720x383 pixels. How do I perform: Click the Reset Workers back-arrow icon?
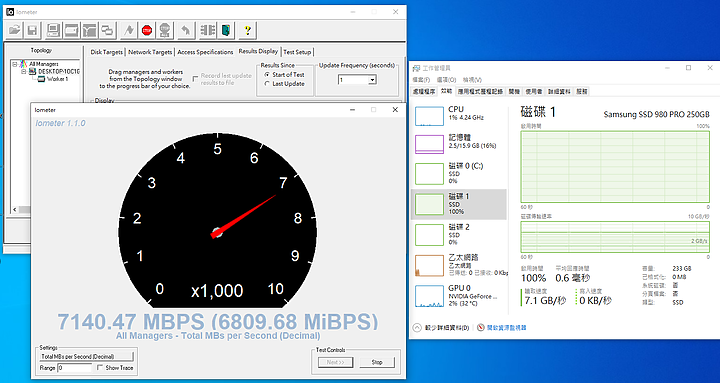point(186,30)
